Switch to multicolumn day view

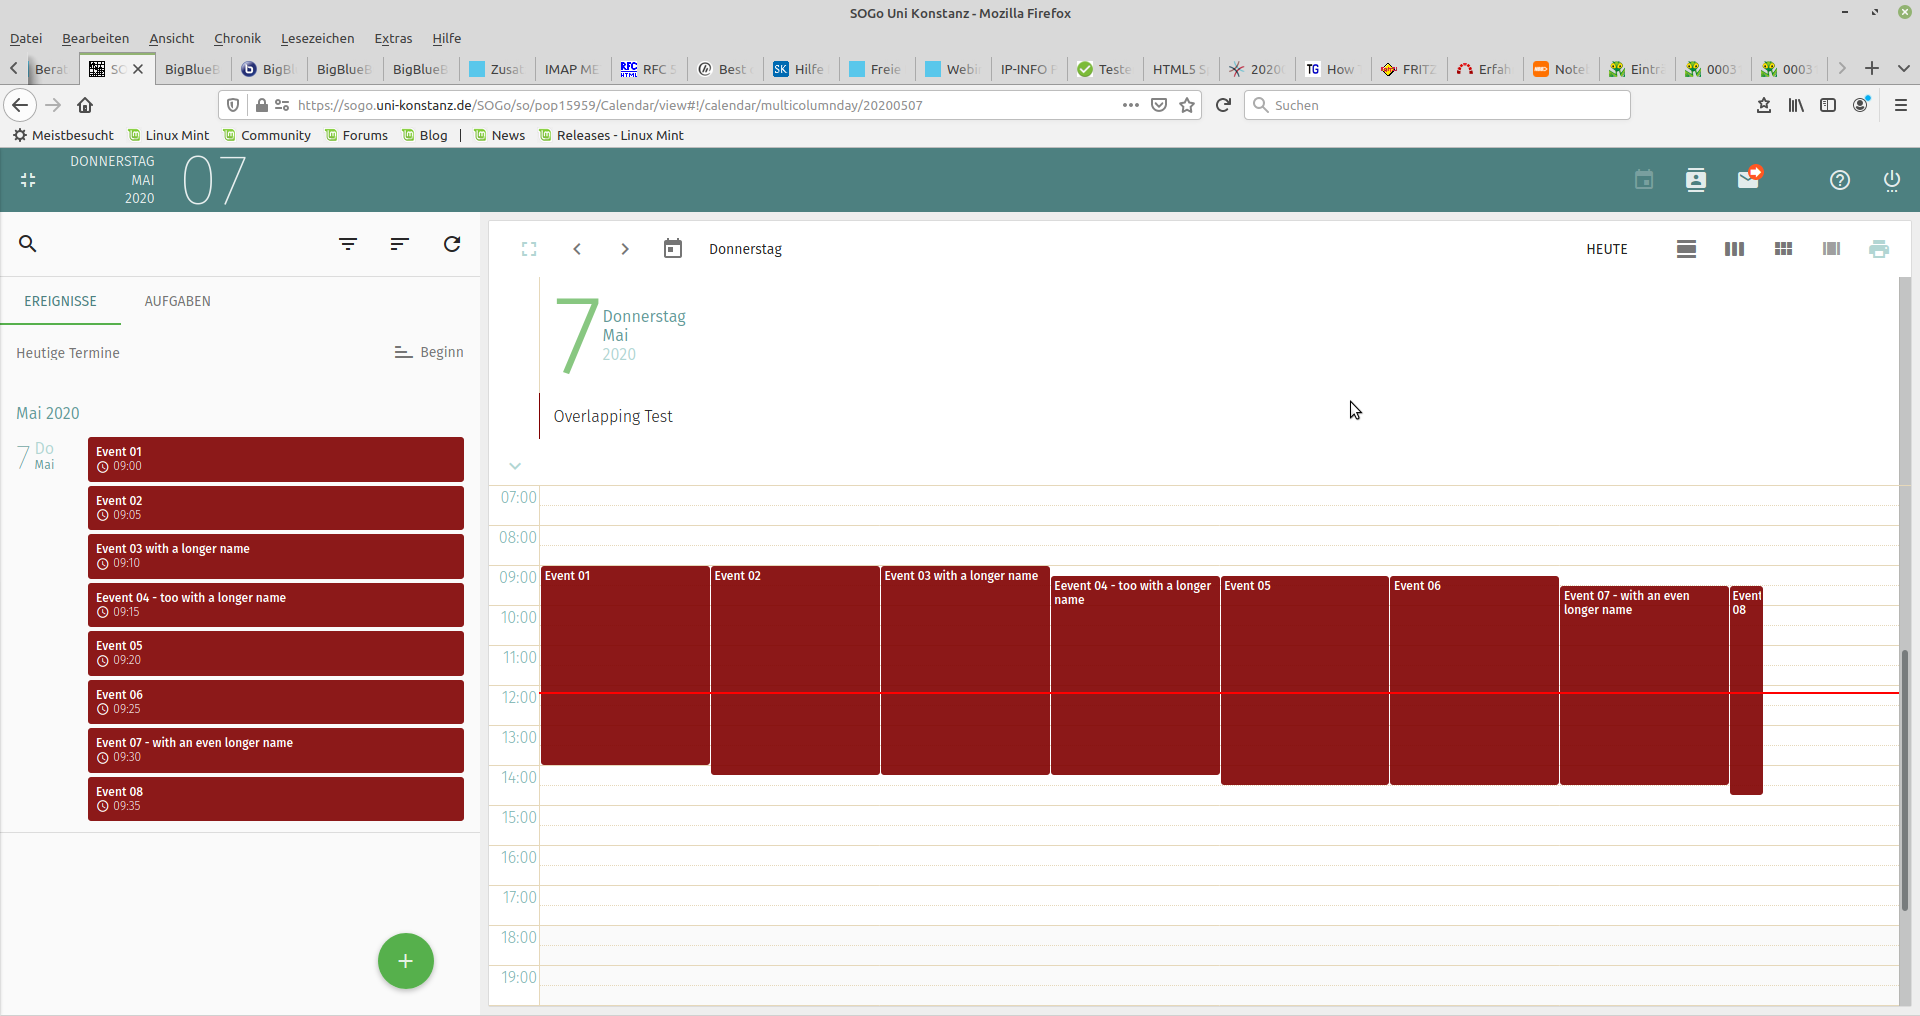coord(1831,249)
